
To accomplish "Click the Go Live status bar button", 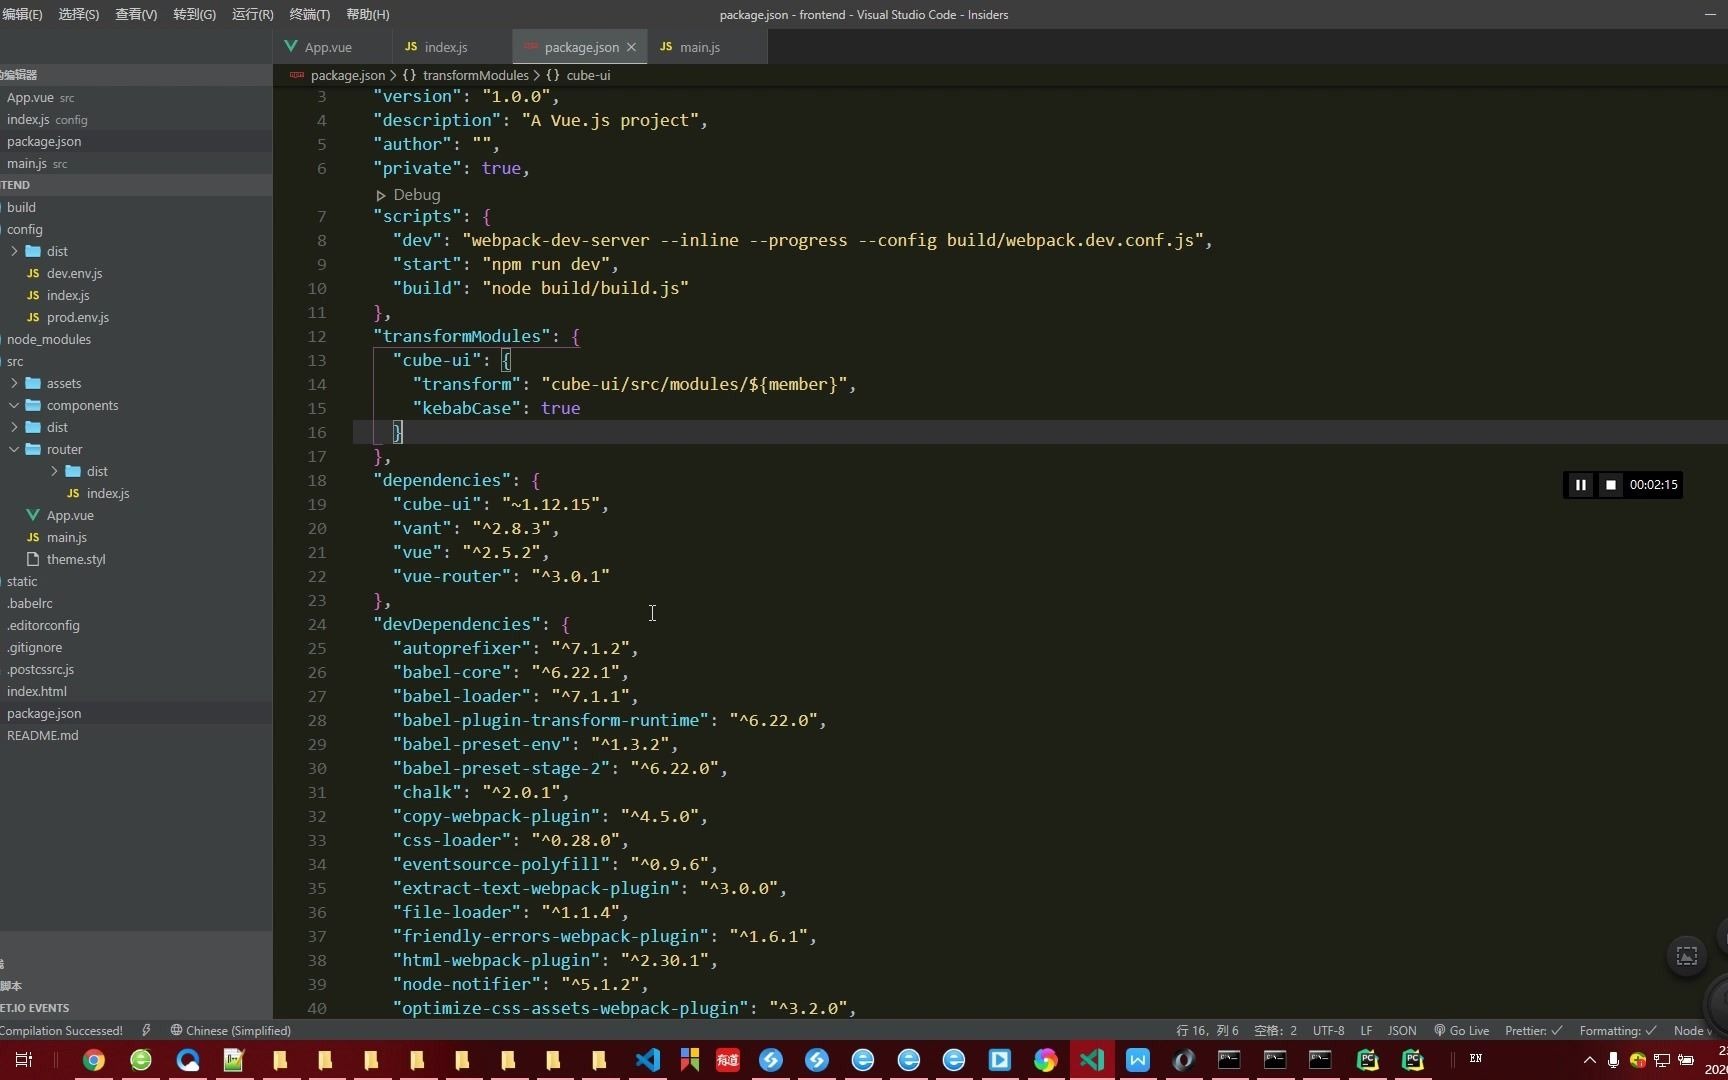I will tap(1461, 1030).
